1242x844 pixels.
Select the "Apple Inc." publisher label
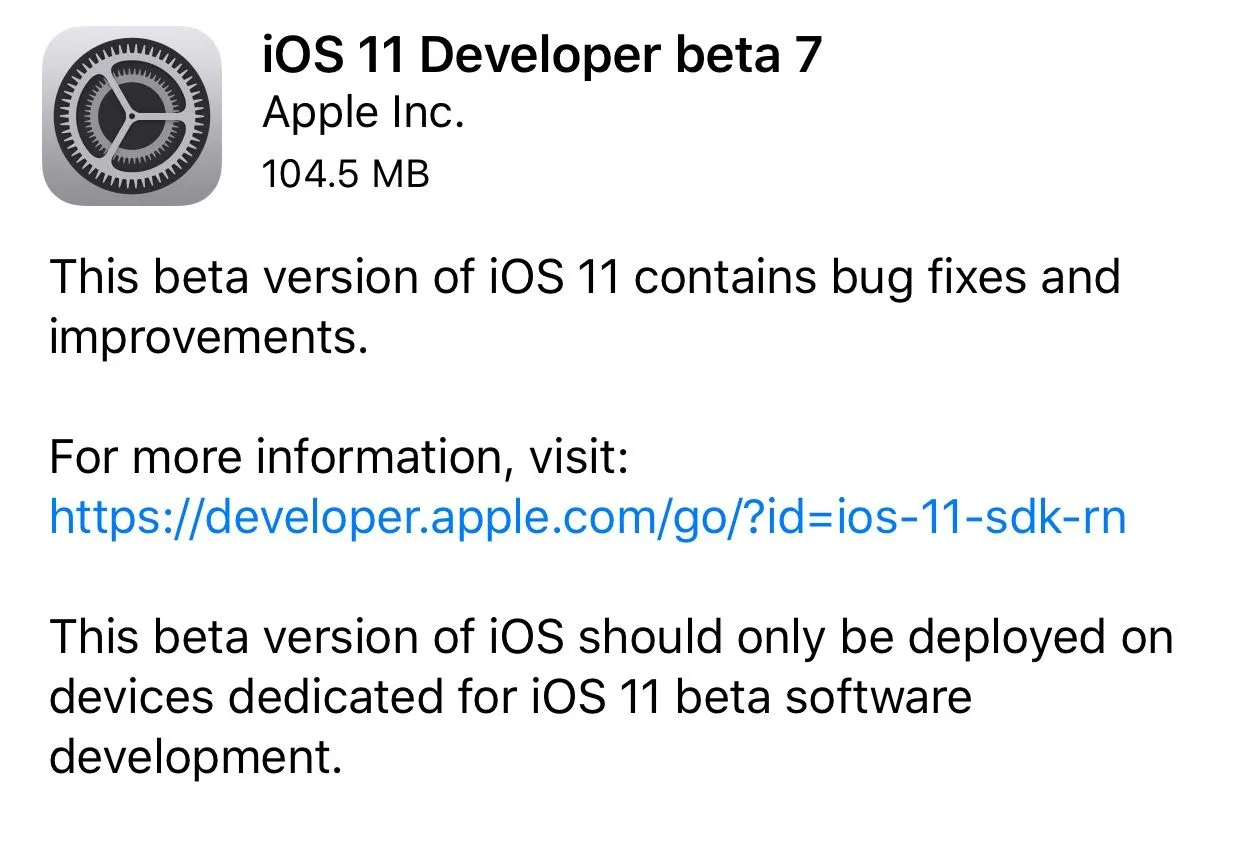point(363,115)
